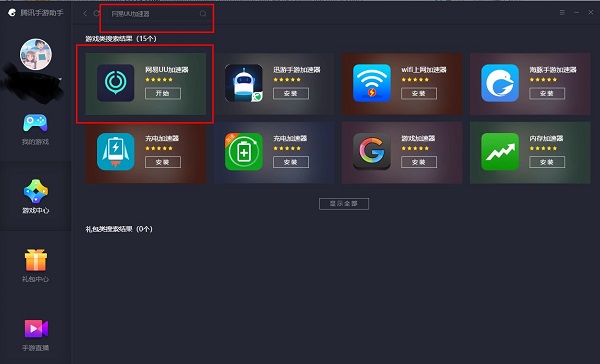Viewport: 600px width, 364px height.
Task: Click the green 充电加速器 battery icon
Action: tap(244, 152)
